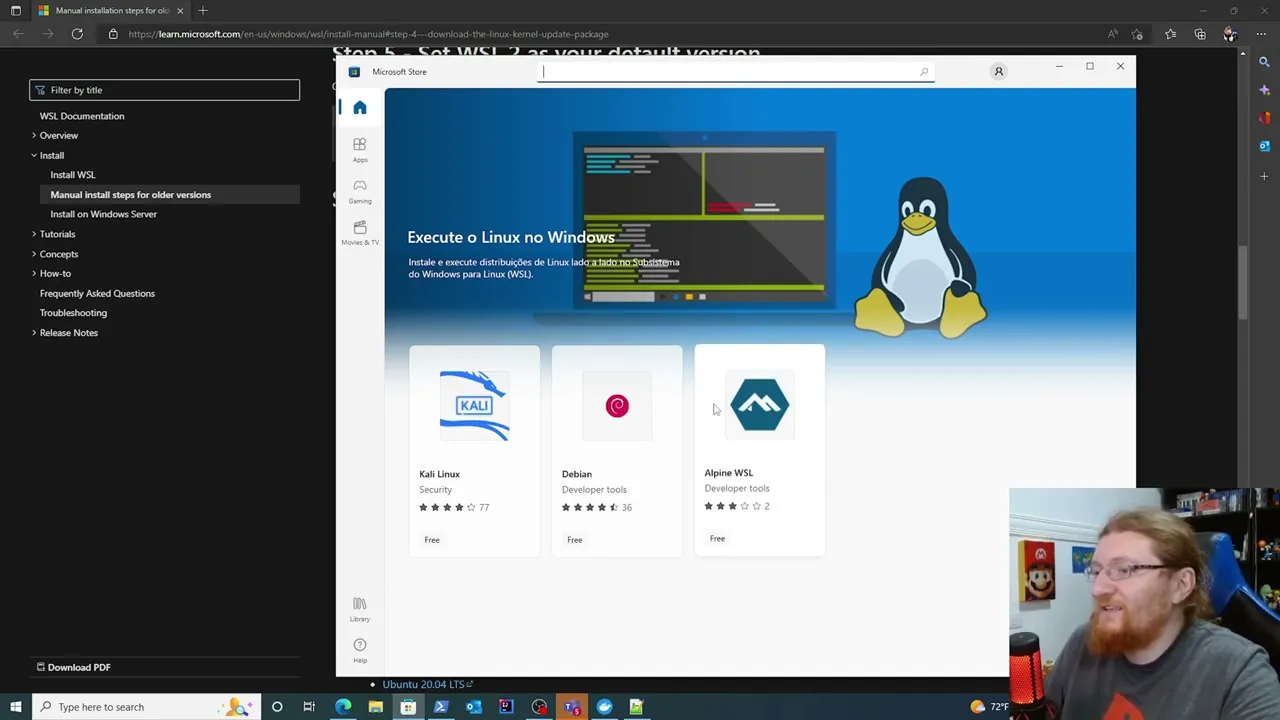Click the Windows Start button
Viewport: 1280px width, 720px height.
click(15, 707)
